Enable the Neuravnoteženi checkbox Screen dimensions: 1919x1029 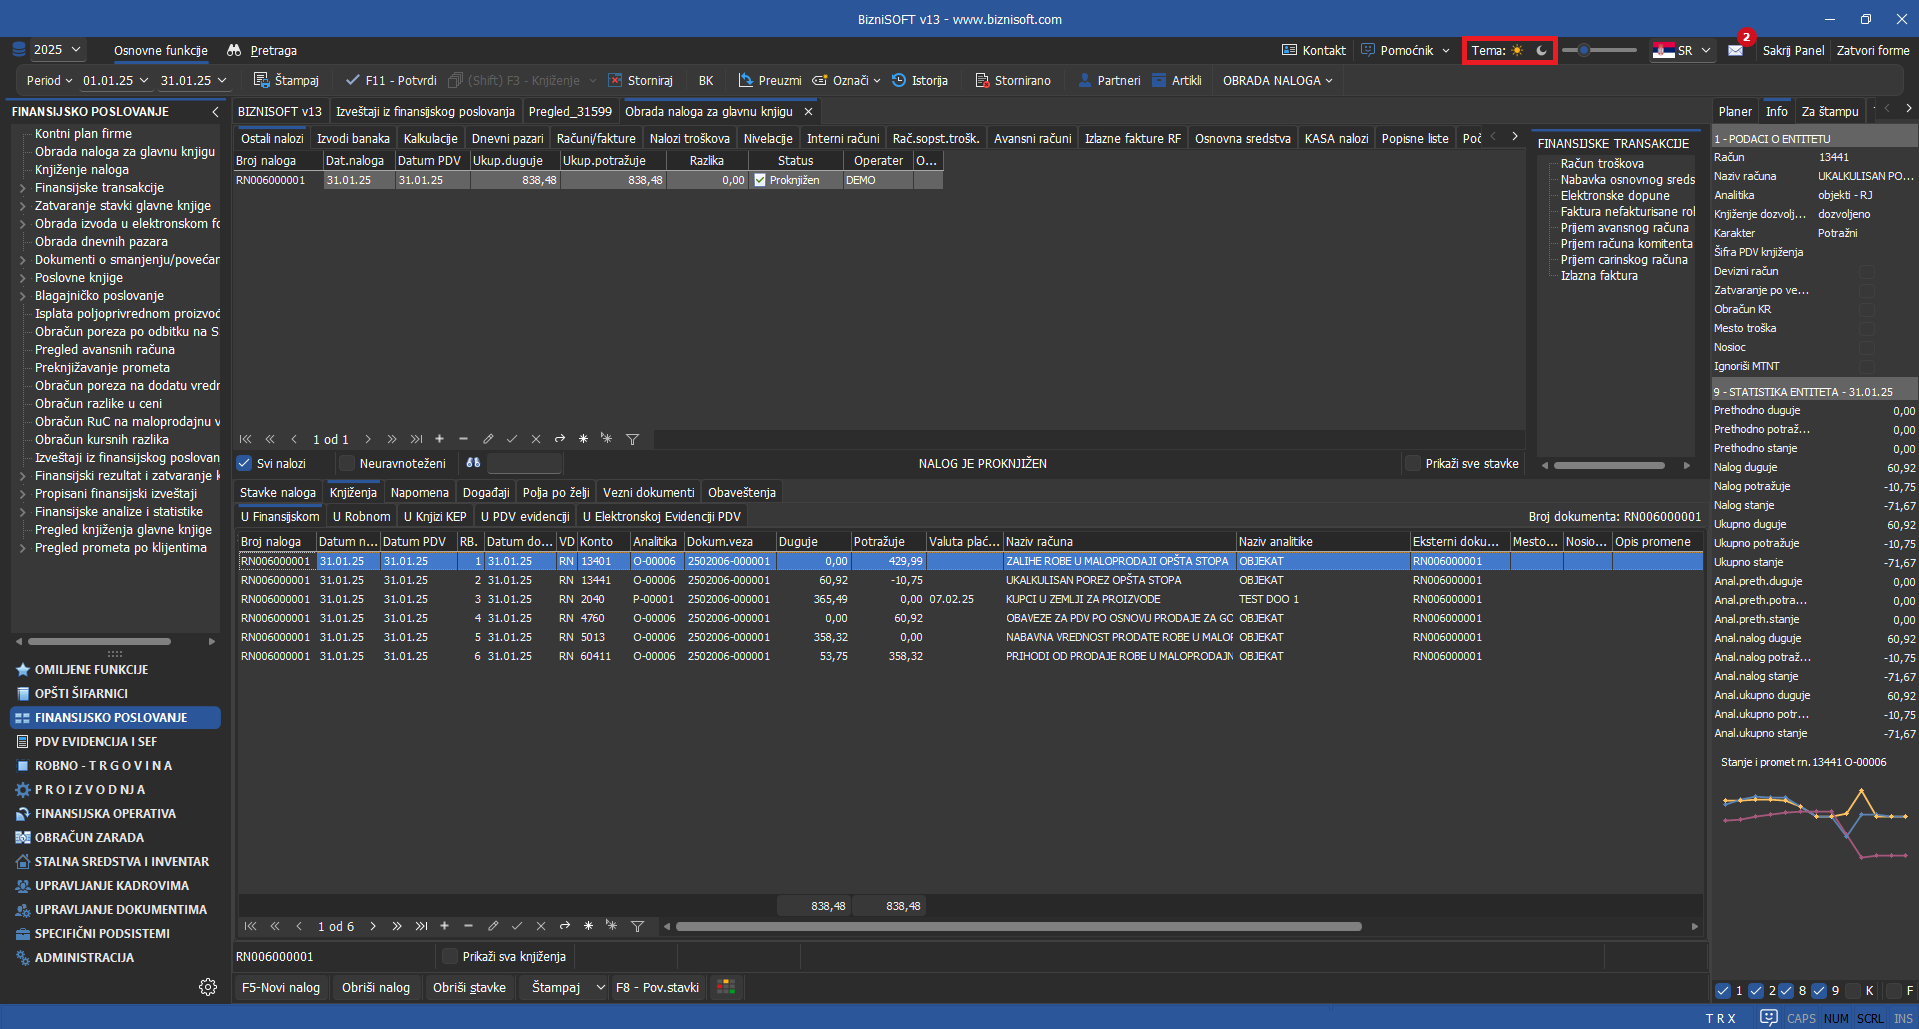point(347,463)
